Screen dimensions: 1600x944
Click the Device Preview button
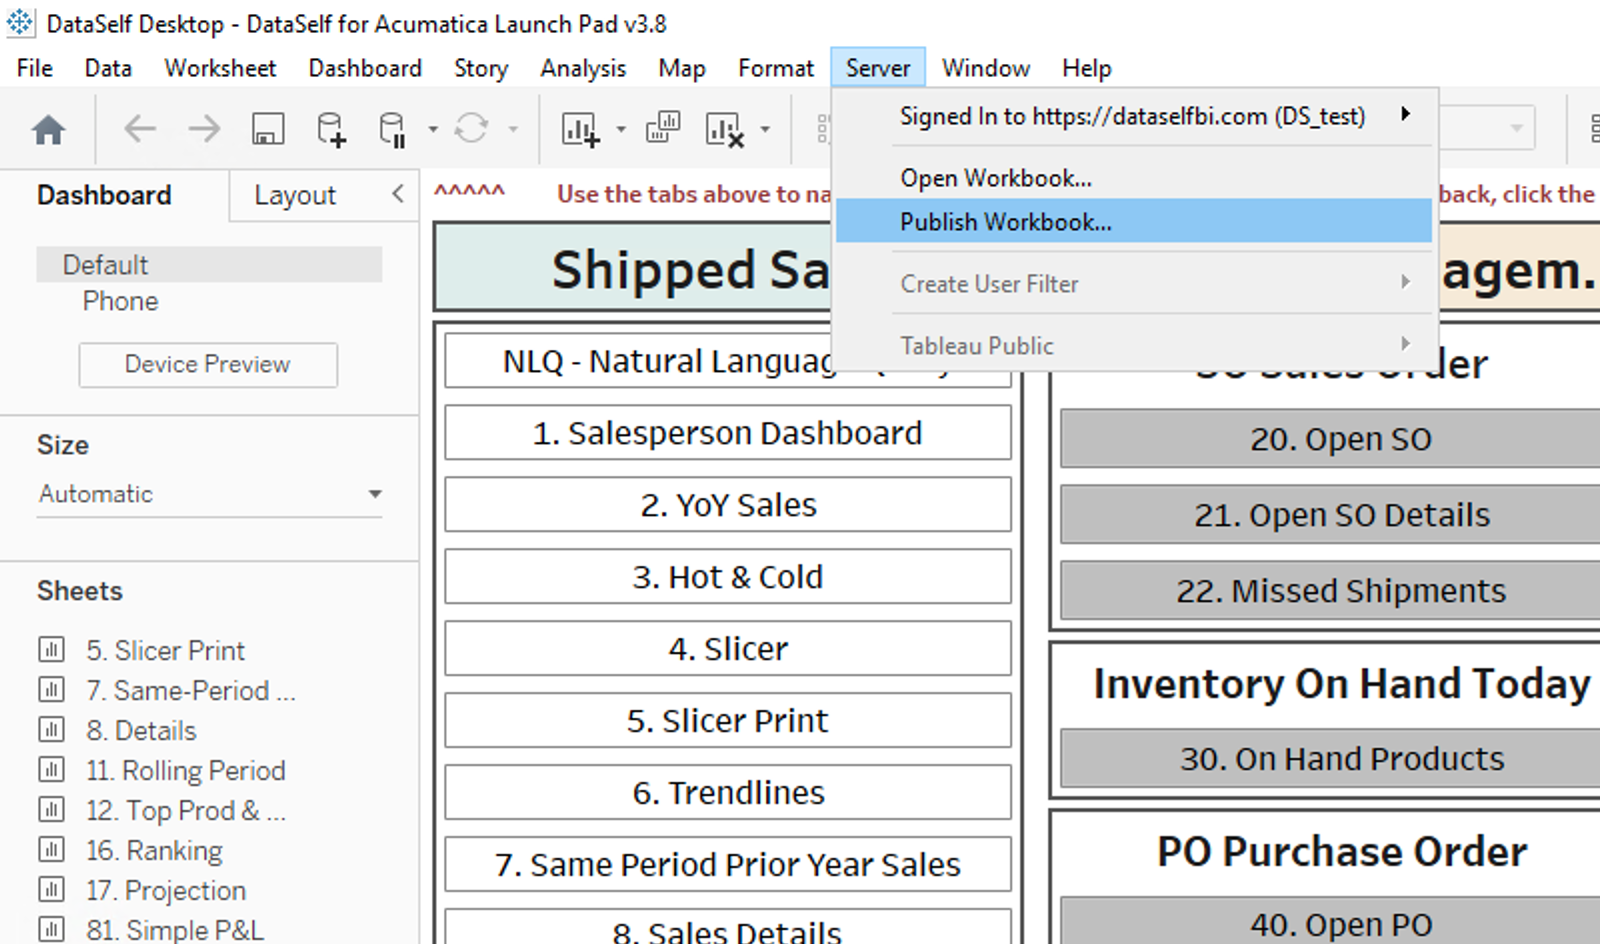(208, 365)
